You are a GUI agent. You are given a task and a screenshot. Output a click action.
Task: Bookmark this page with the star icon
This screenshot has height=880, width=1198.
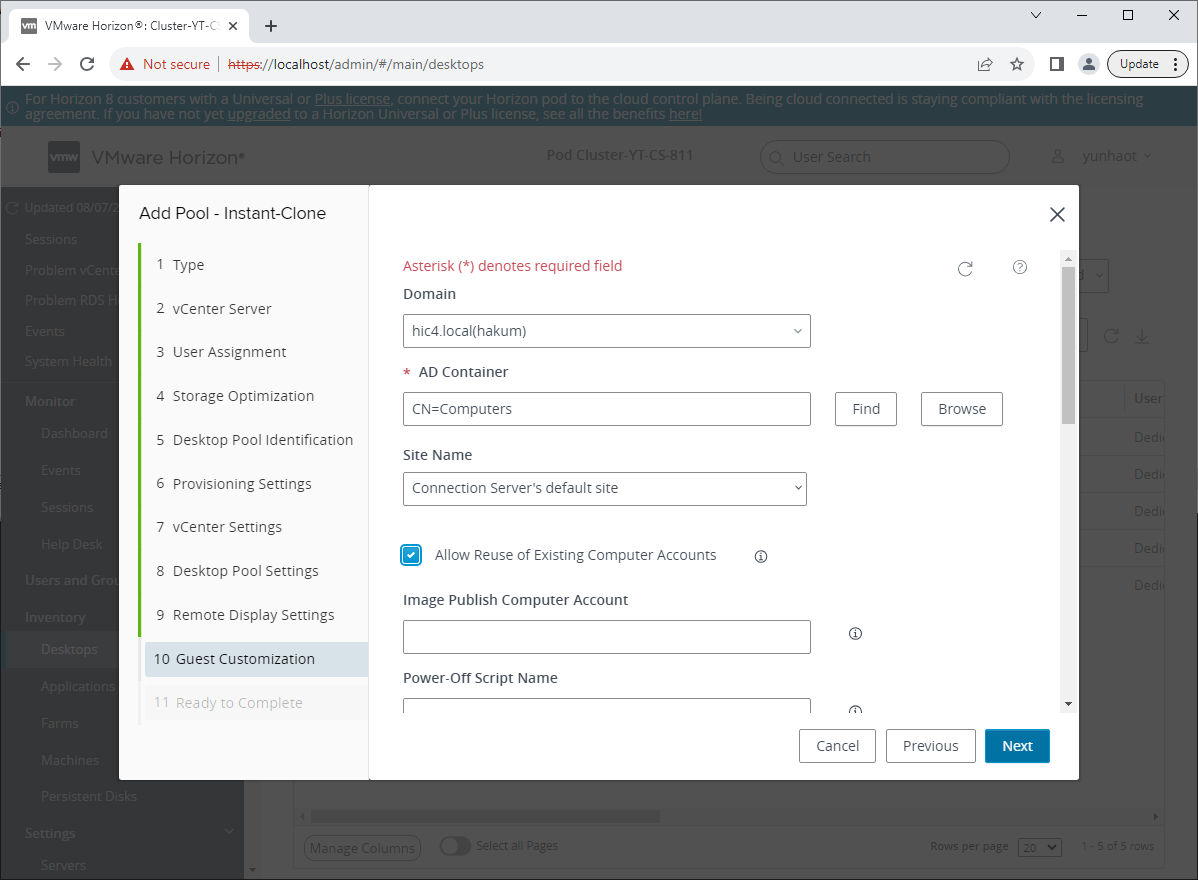[x=1017, y=64]
